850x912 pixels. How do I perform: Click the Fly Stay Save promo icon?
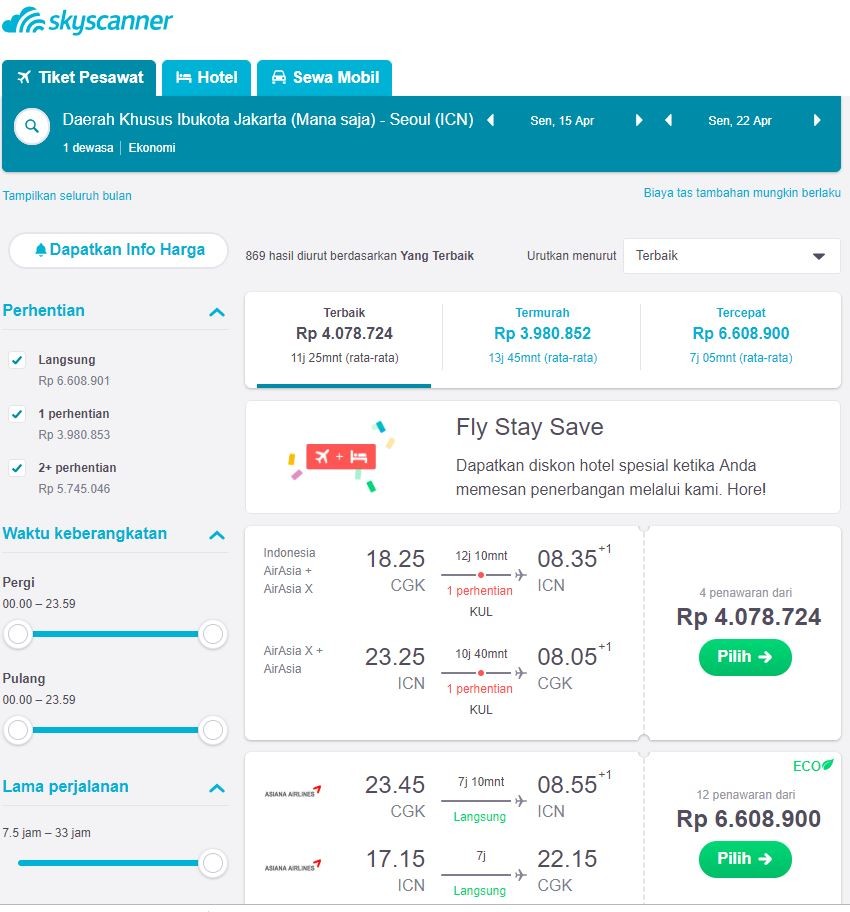click(340, 457)
